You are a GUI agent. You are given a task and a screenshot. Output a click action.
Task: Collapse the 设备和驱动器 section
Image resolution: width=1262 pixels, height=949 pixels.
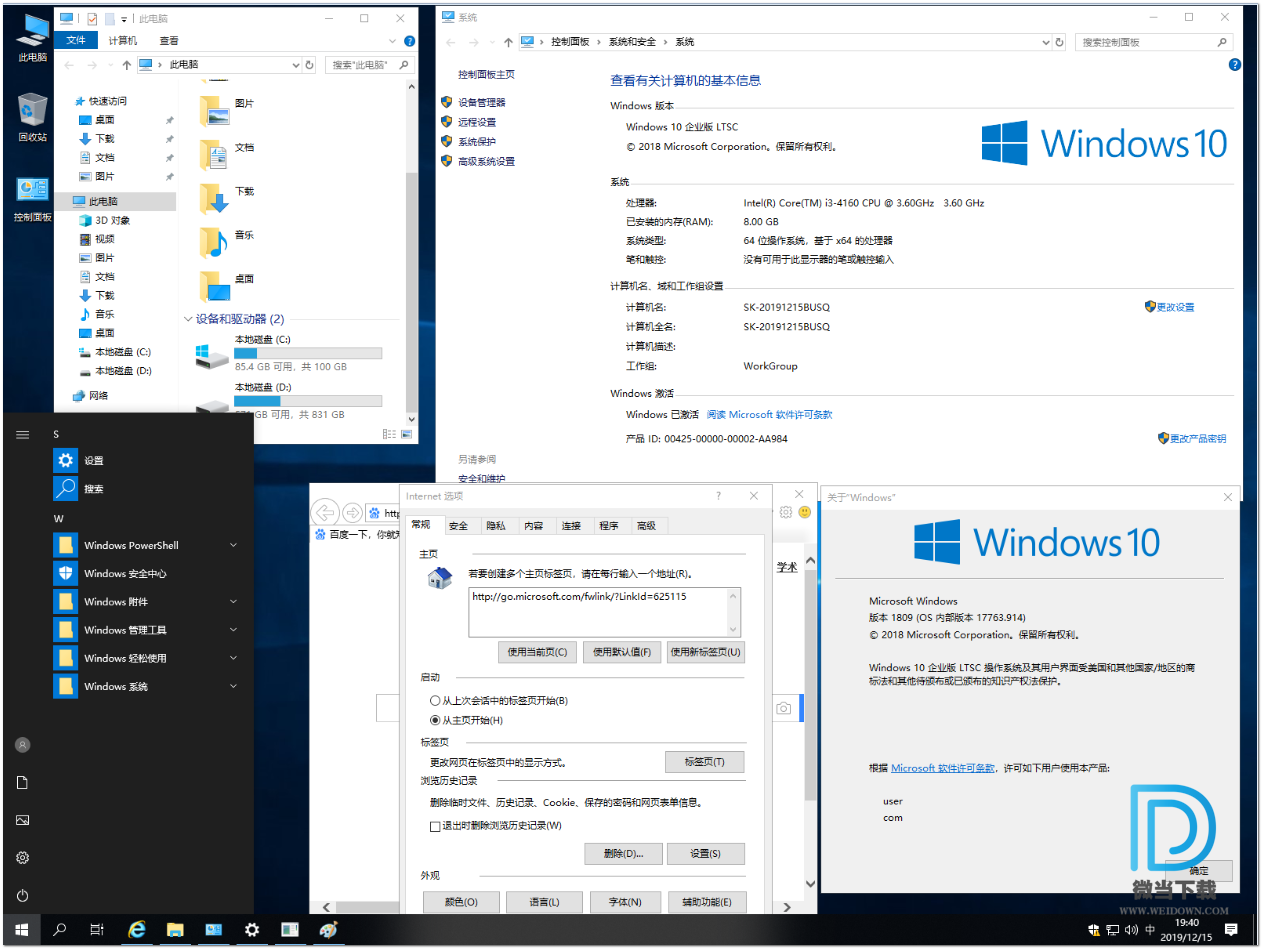point(188,319)
